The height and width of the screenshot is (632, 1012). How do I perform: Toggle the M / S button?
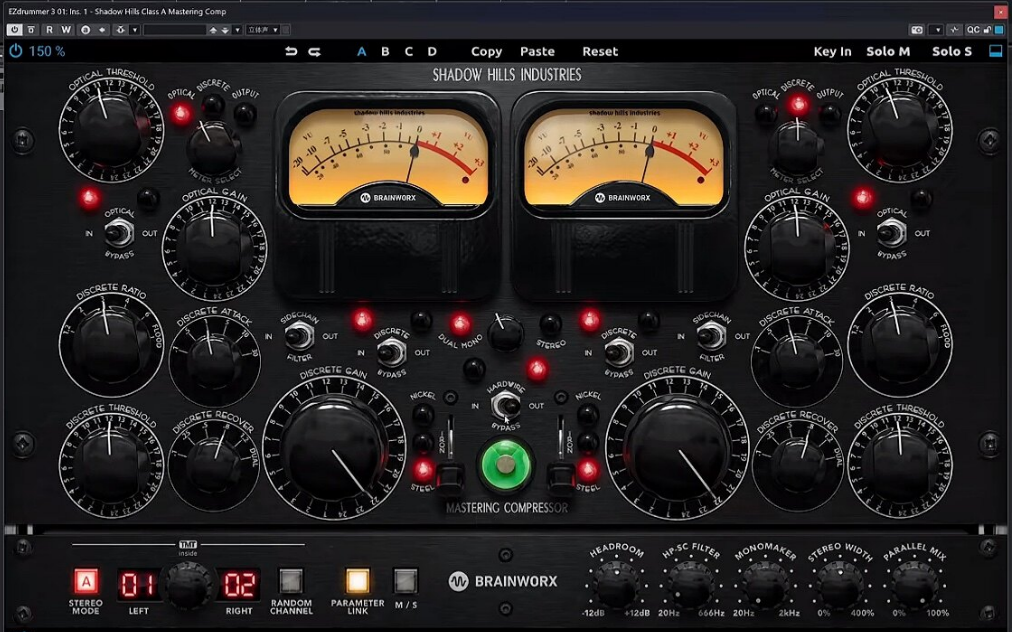pos(405,581)
